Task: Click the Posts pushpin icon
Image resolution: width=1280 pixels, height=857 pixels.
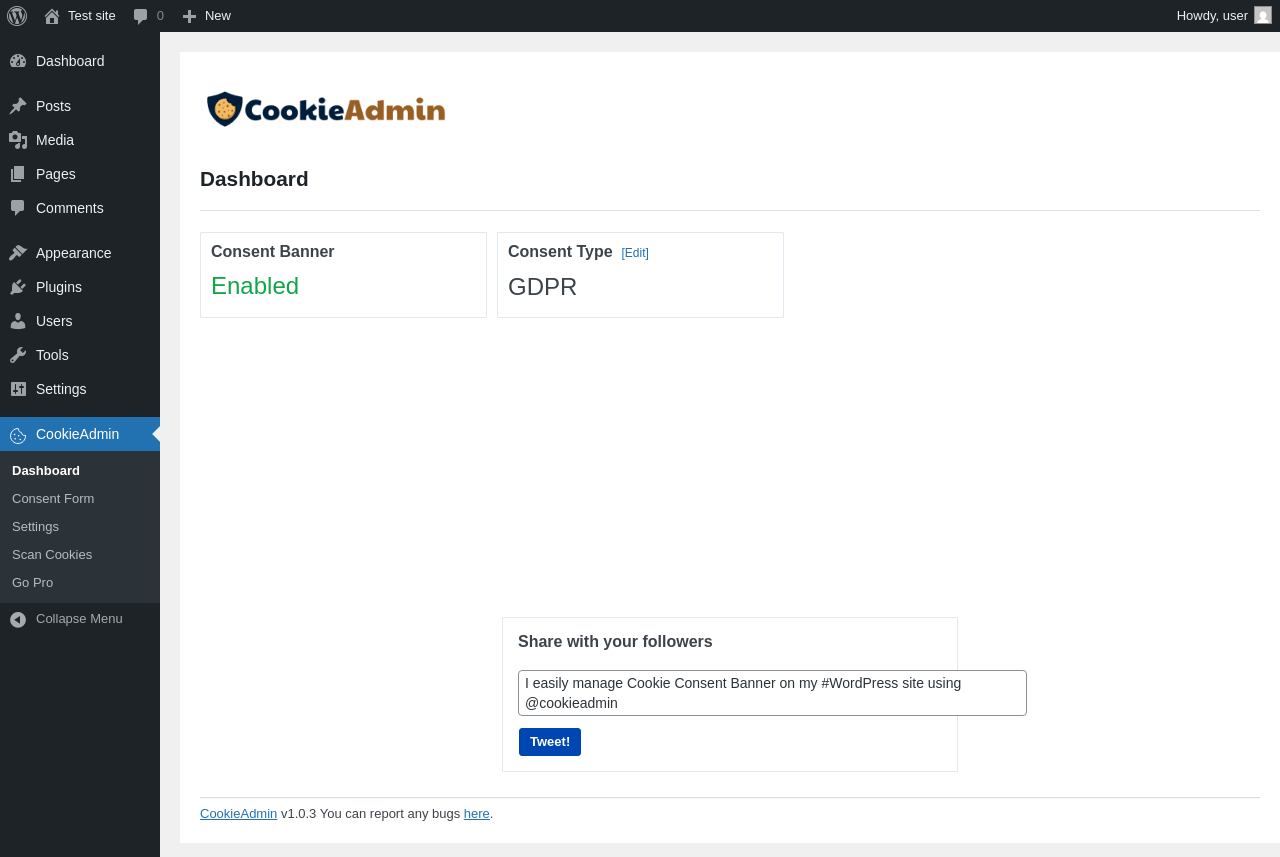Action: click(x=18, y=106)
